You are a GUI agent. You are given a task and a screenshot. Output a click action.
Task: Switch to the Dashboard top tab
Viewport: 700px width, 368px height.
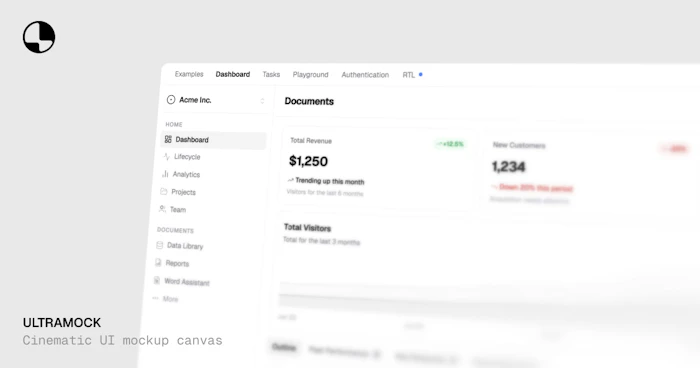click(233, 74)
